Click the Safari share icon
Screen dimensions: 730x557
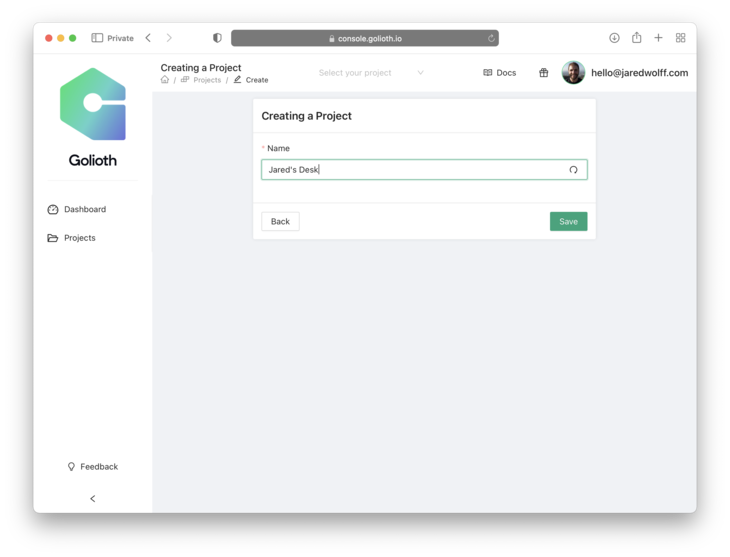coord(636,37)
